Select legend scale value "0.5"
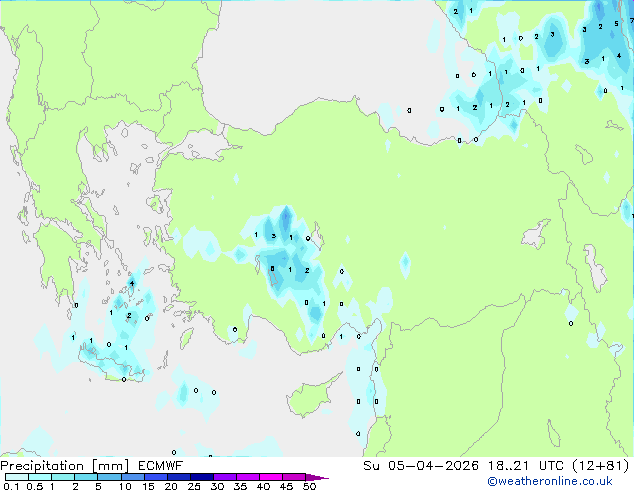634x490 pixels. pyautogui.click(x=34, y=486)
